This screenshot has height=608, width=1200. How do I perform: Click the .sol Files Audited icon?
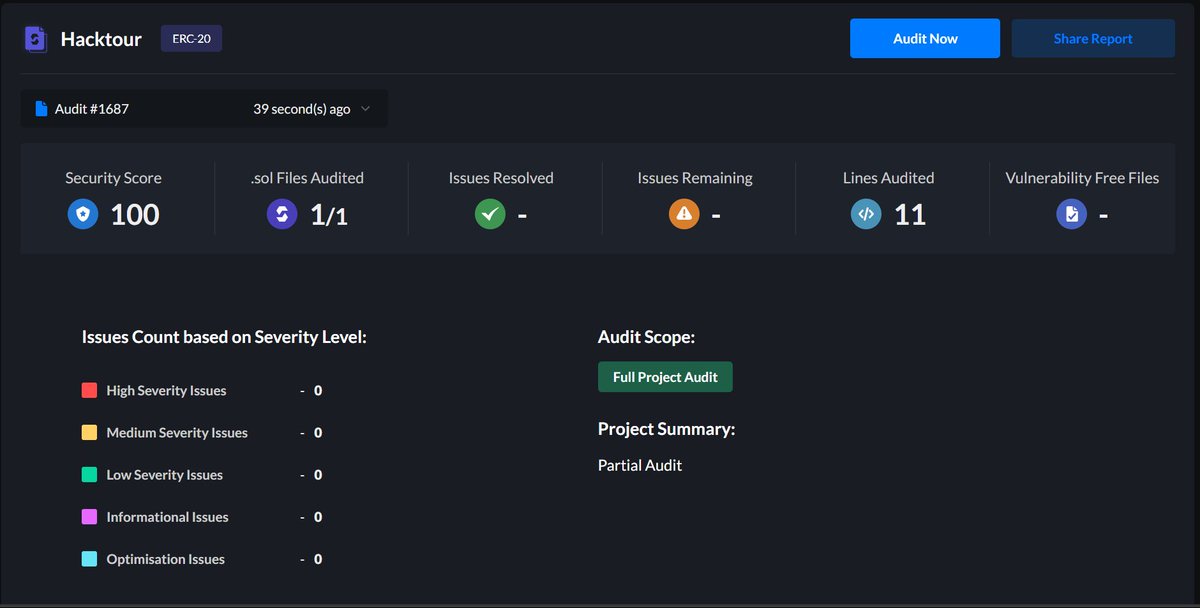pos(283,214)
